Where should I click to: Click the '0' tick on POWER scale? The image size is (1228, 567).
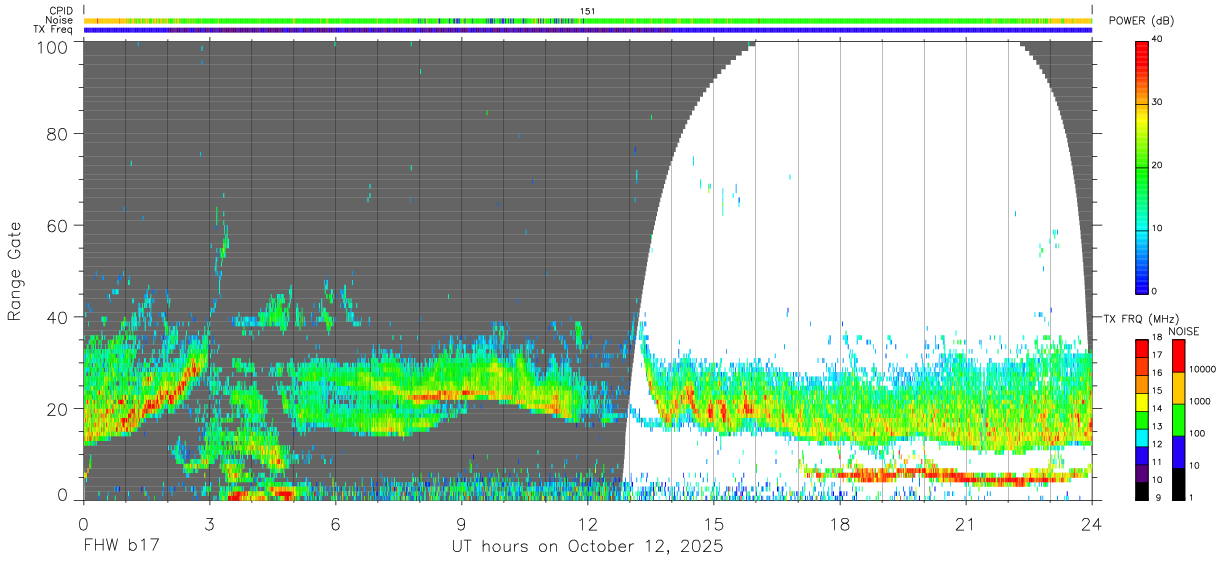(x=1156, y=291)
